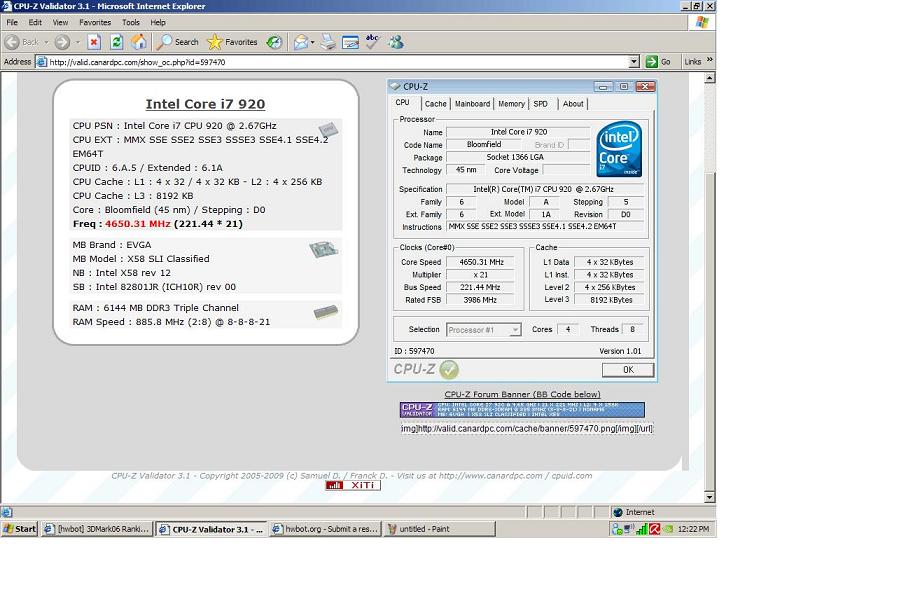Image resolution: width=913 pixels, height=613 pixels.
Task: Click the green Go button
Action: [x=659, y=62]
